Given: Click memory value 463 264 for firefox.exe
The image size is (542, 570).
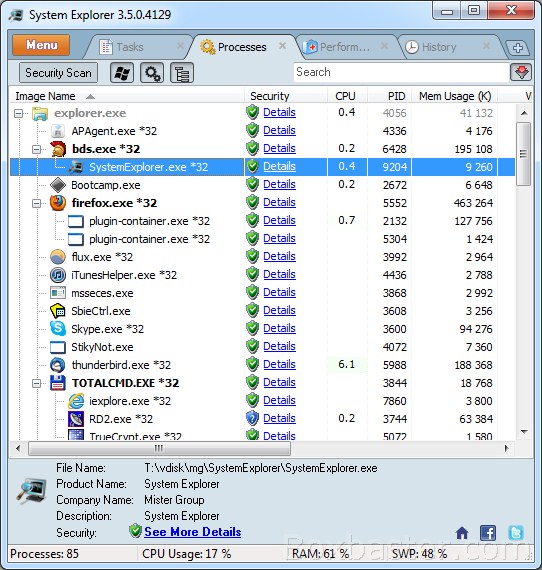Looking at the screenshot, I should coord(473,203).
